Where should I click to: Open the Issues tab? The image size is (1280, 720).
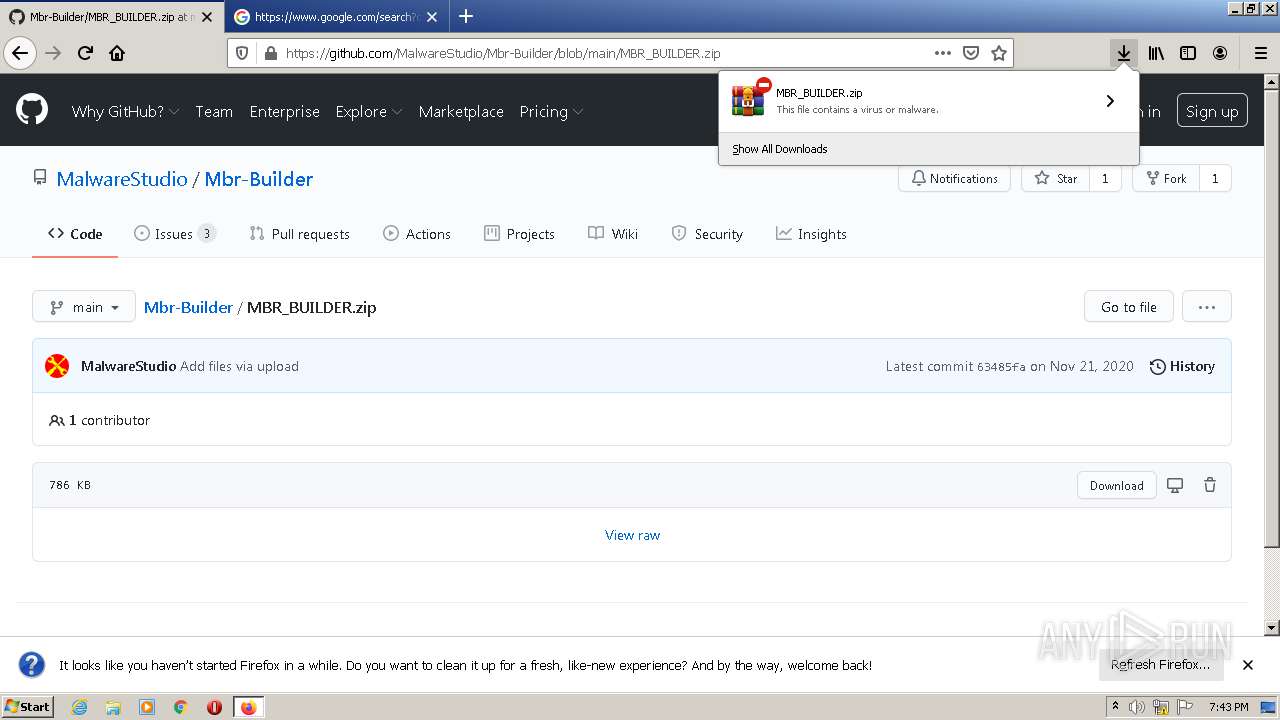(x=175, y=234)
